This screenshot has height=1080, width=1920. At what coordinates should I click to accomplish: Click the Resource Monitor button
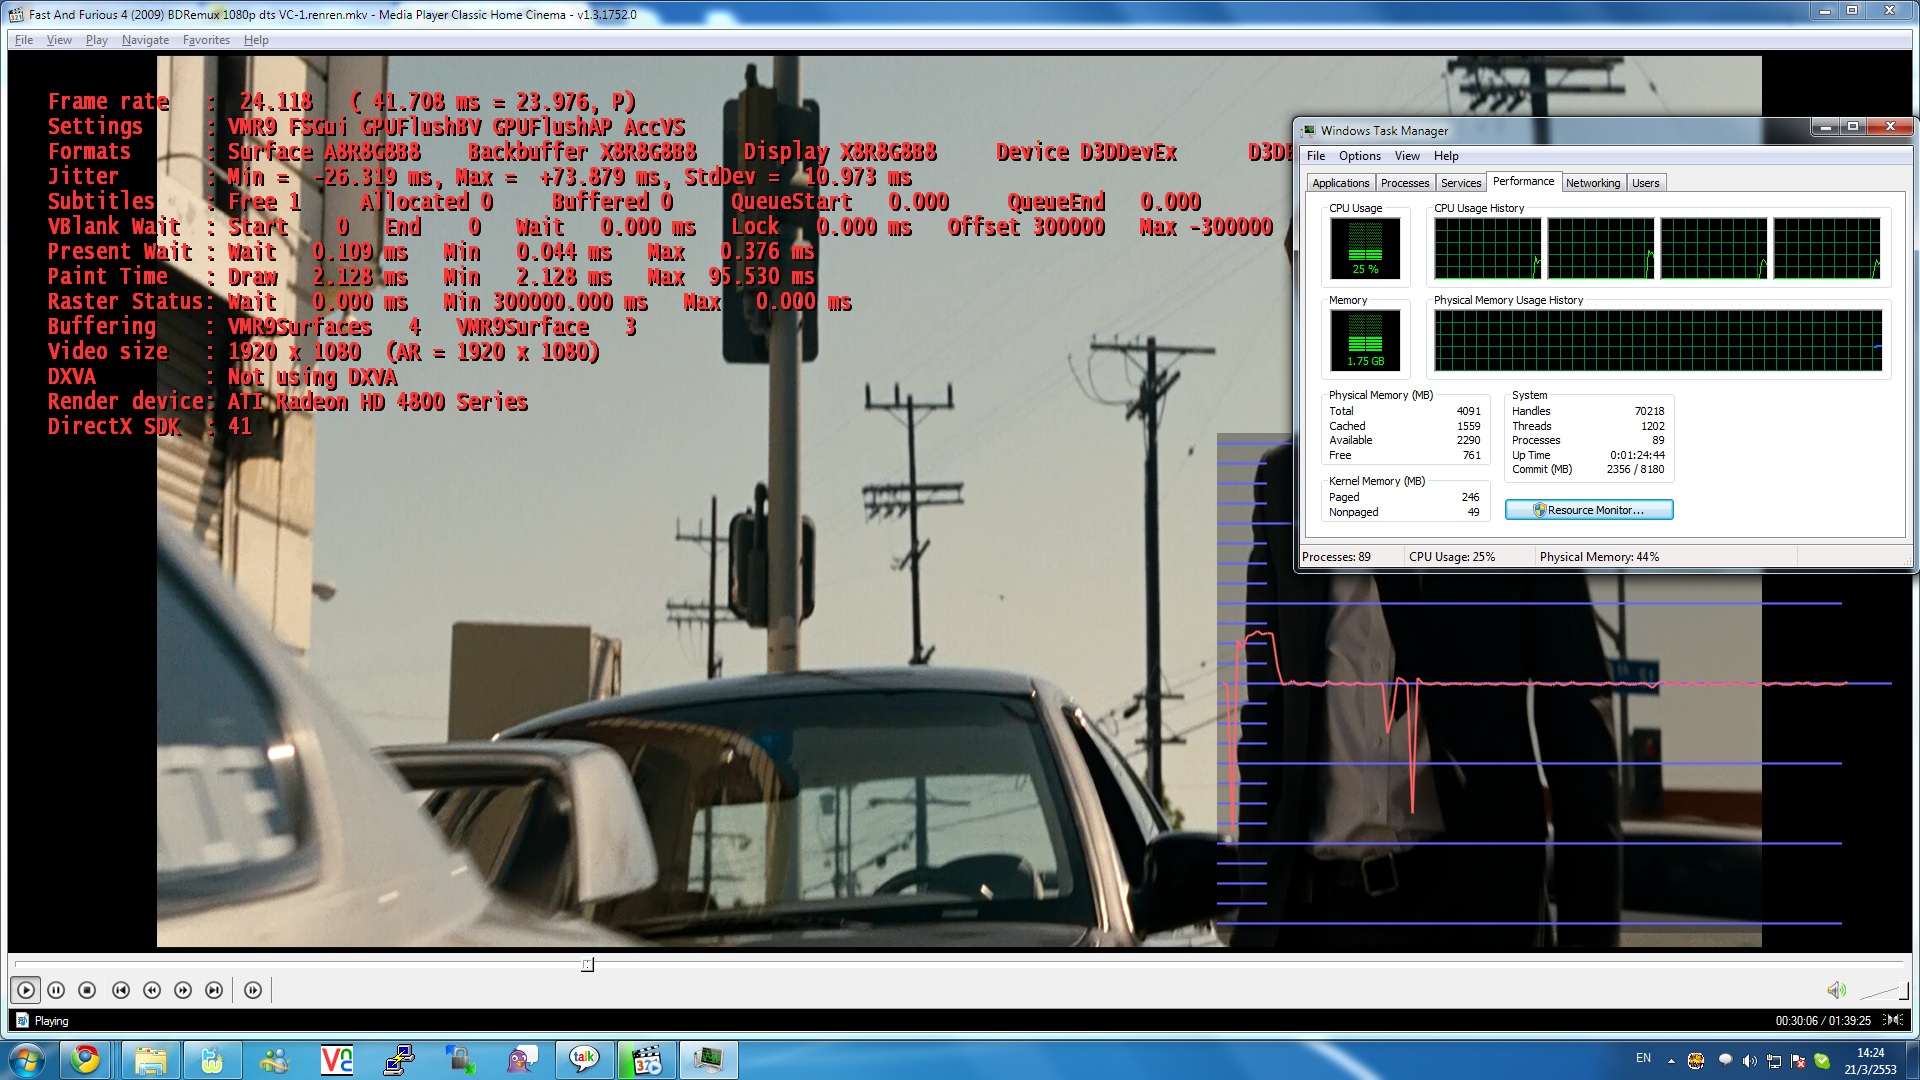click(x=1589, y=510)
